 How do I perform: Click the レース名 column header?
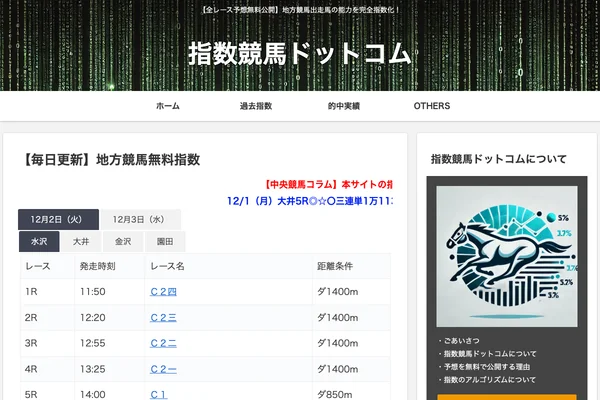(x=228, y=266)
